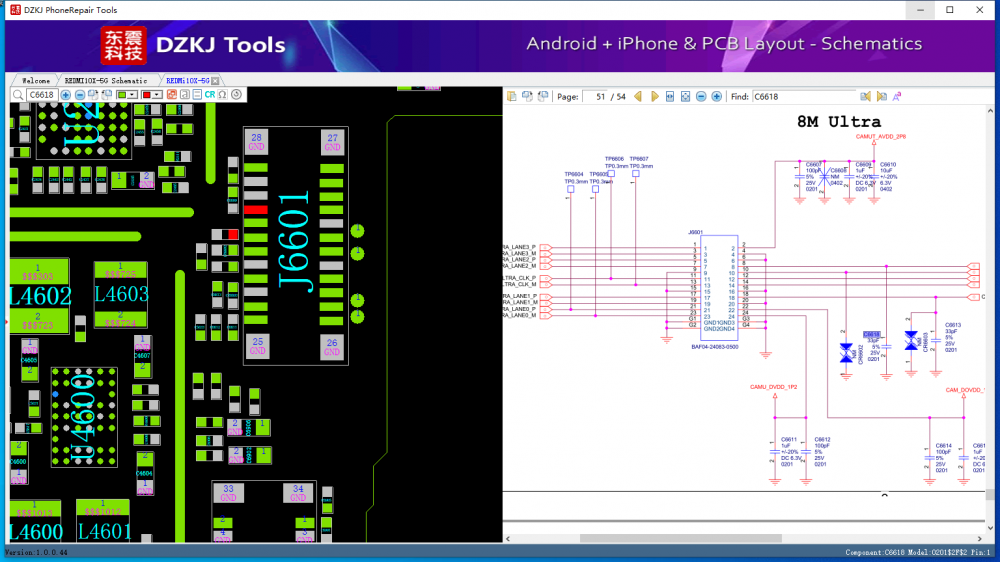The width and height of the screenshot is (1000, 562).
Task: Select the REDMI10X-5G layout tab
Action: point(188,81)
